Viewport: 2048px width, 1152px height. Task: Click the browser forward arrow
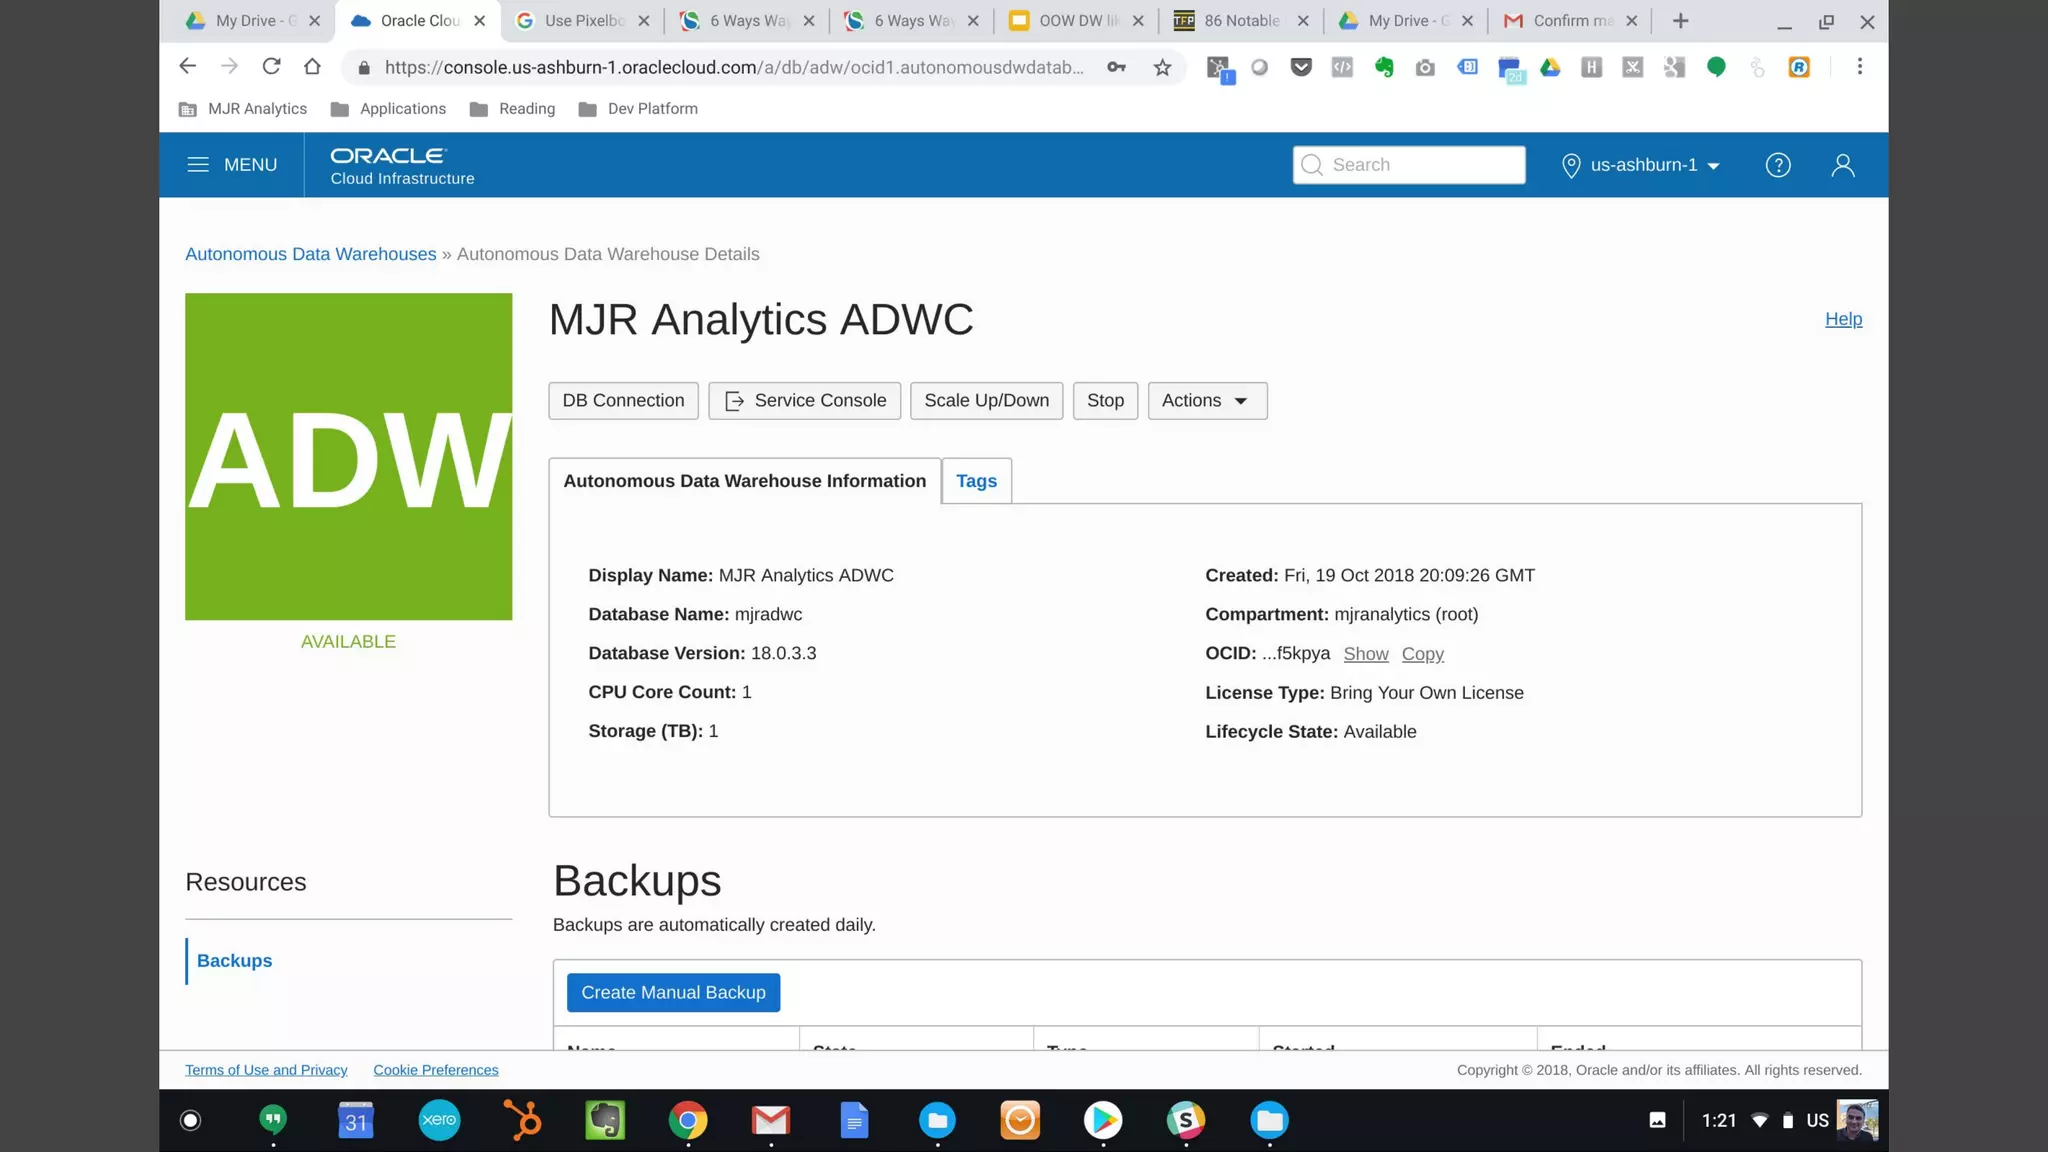(229, 67)
